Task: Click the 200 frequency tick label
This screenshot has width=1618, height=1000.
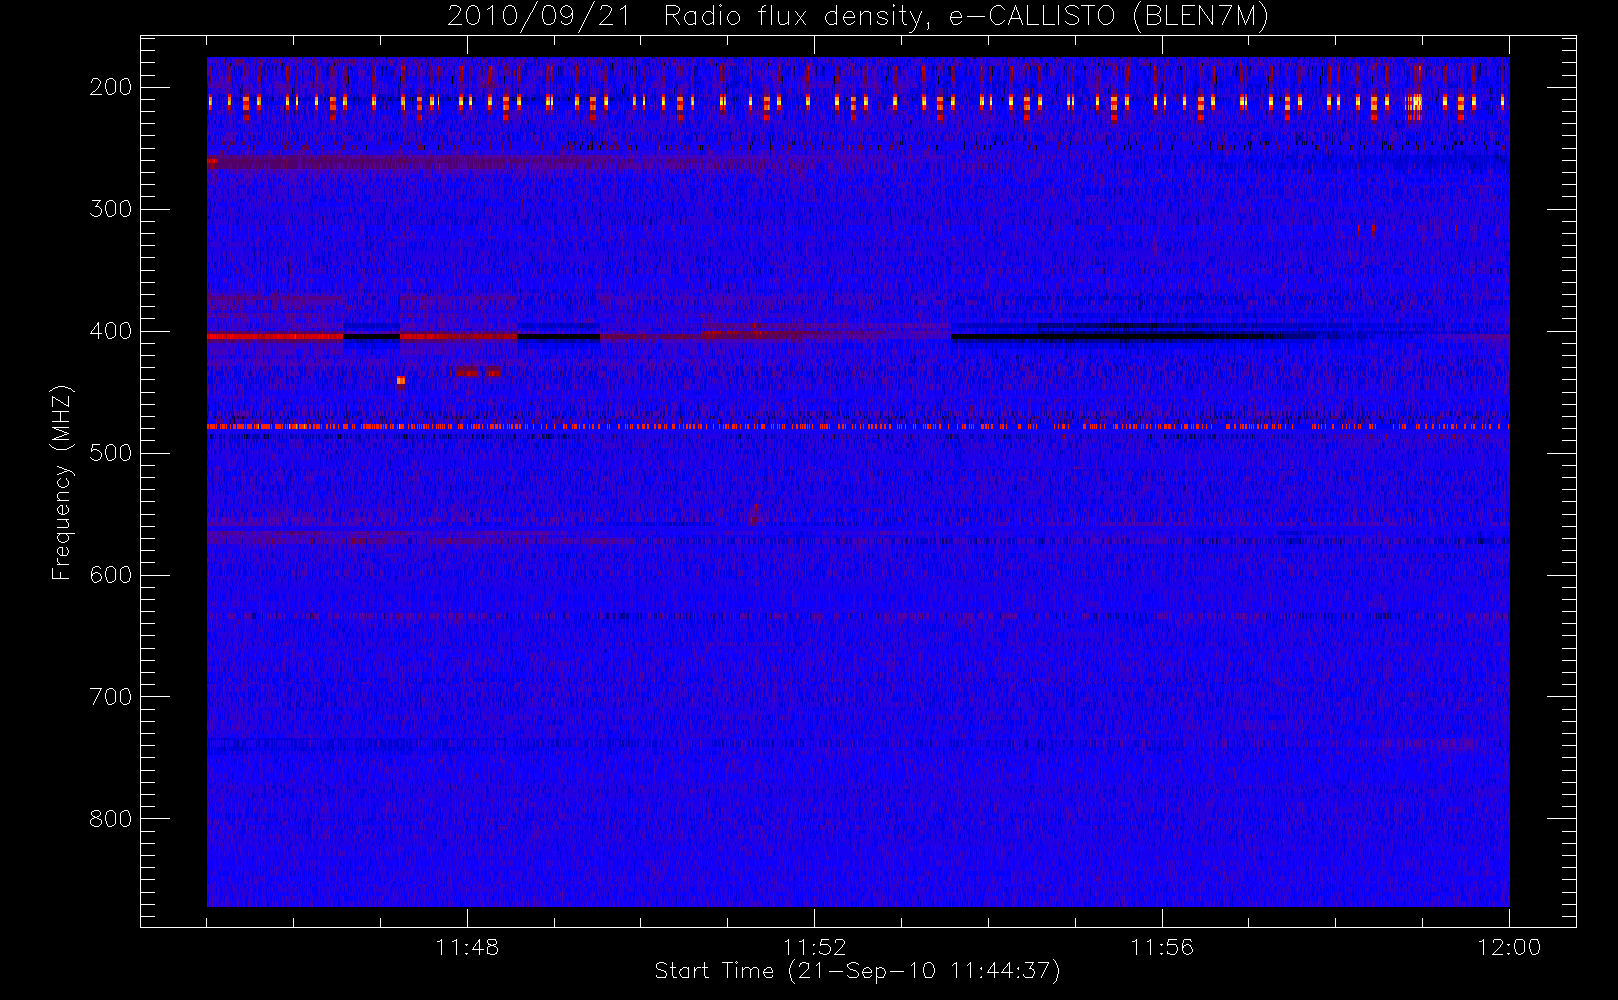Action: [111, 87]
